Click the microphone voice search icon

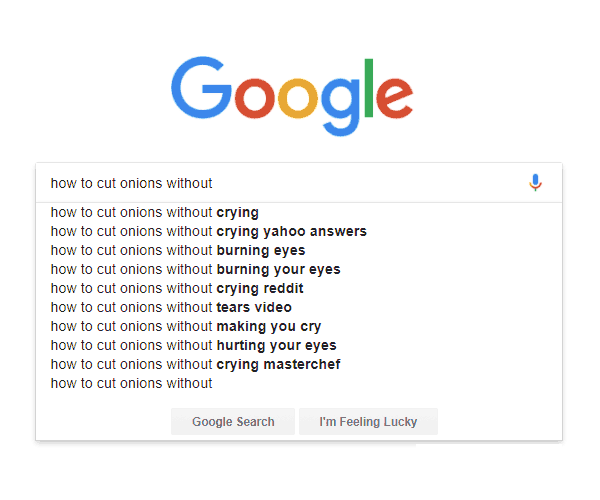[535, 182]
